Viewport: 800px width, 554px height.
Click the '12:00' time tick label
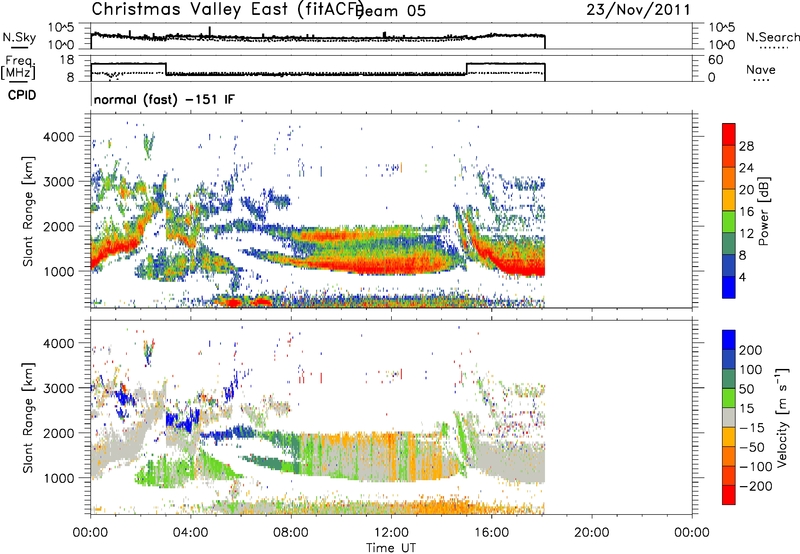(391, 533)
